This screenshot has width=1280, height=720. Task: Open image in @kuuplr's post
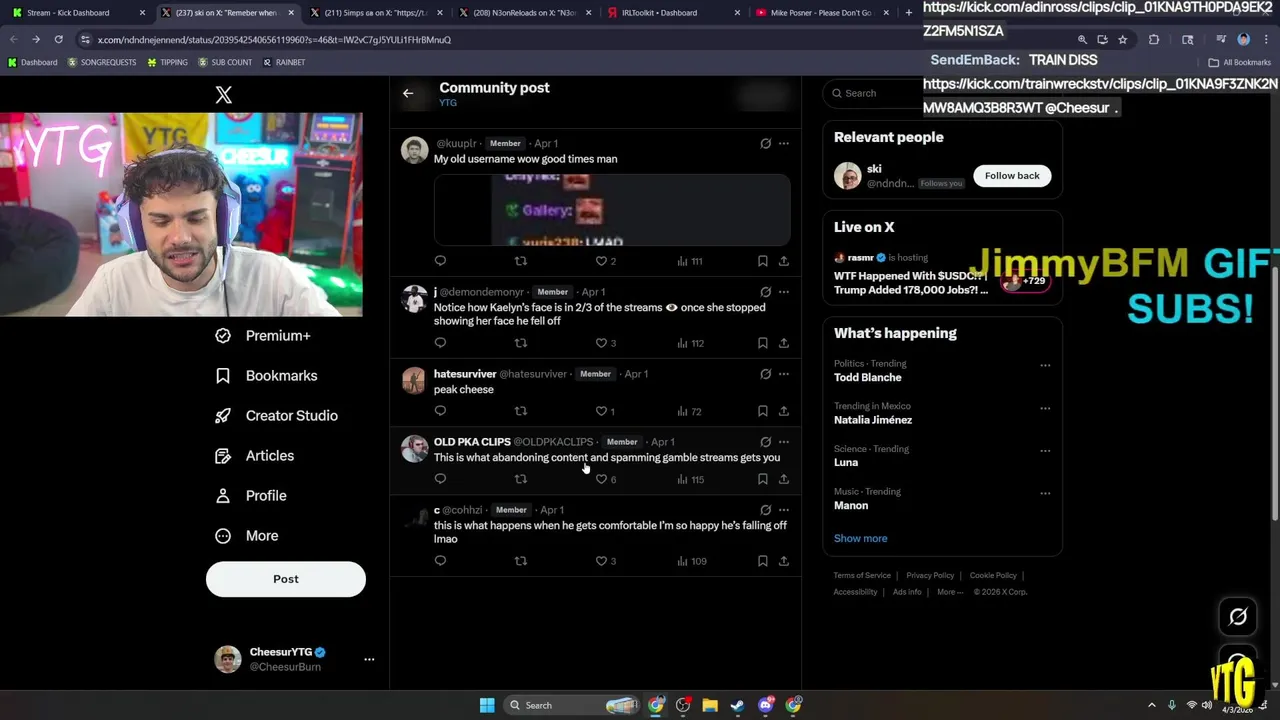[x=612, y=210]
